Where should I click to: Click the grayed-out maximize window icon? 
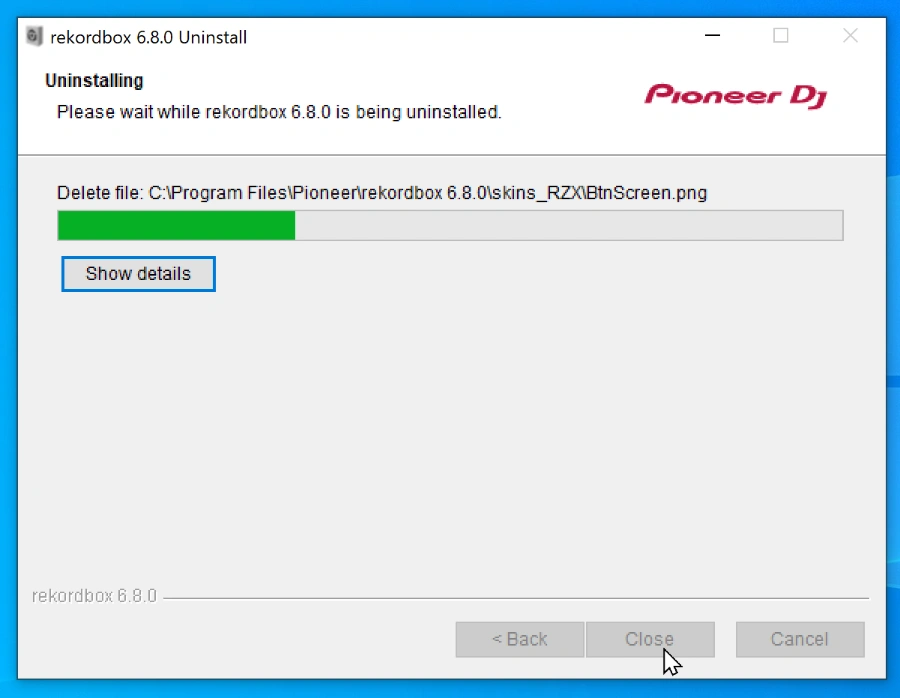[781, 36]
